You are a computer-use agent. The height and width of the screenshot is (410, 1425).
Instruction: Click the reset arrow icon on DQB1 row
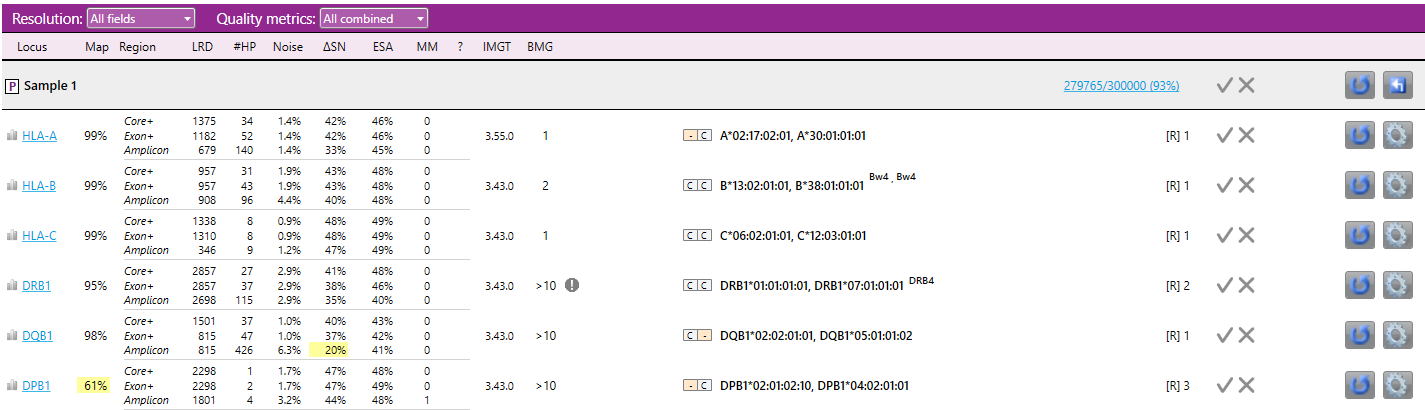(1360, 335)
